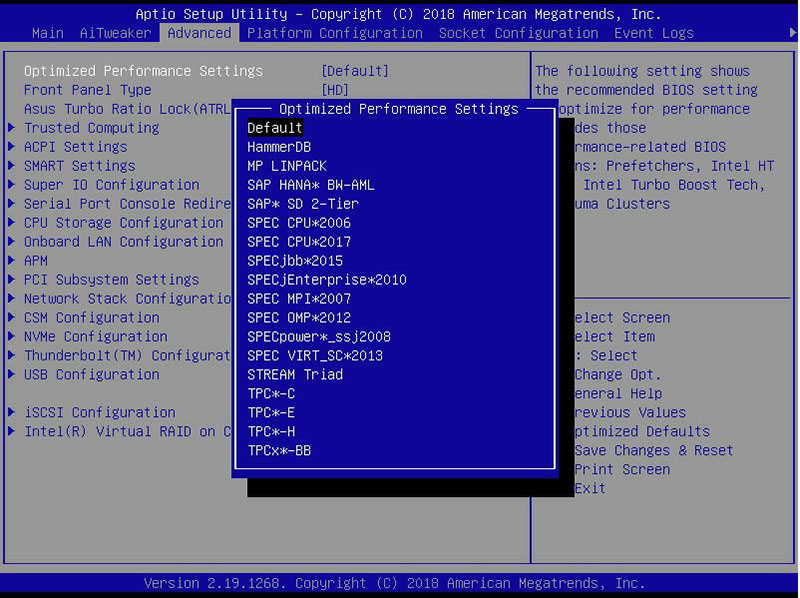This screenshot has height=598, width=800.
Task: Select STREAM Triad option
Action: (x=295, y=375)
